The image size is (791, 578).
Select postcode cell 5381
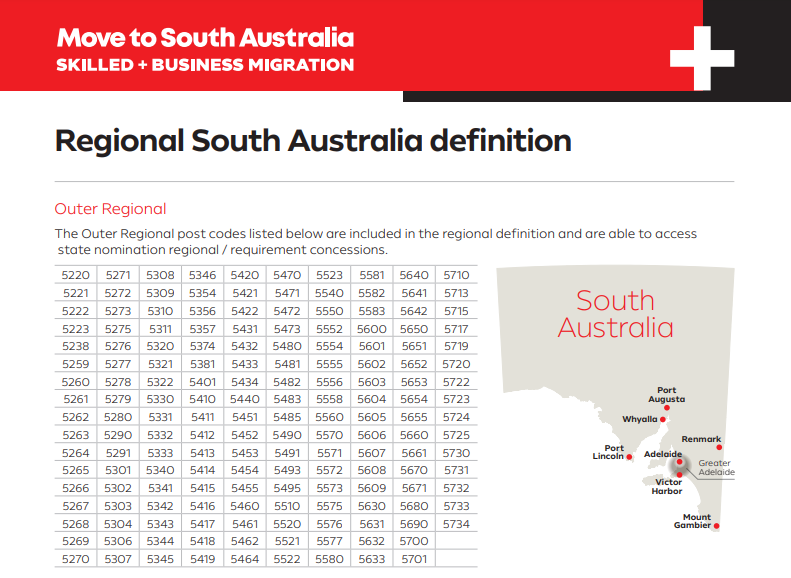point(203,364)
